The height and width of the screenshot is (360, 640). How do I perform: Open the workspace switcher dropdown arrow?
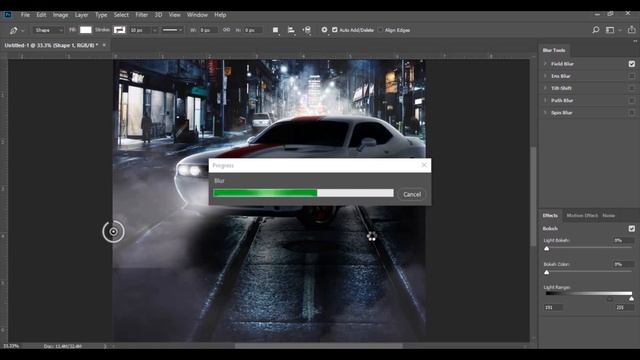[620, 30]
